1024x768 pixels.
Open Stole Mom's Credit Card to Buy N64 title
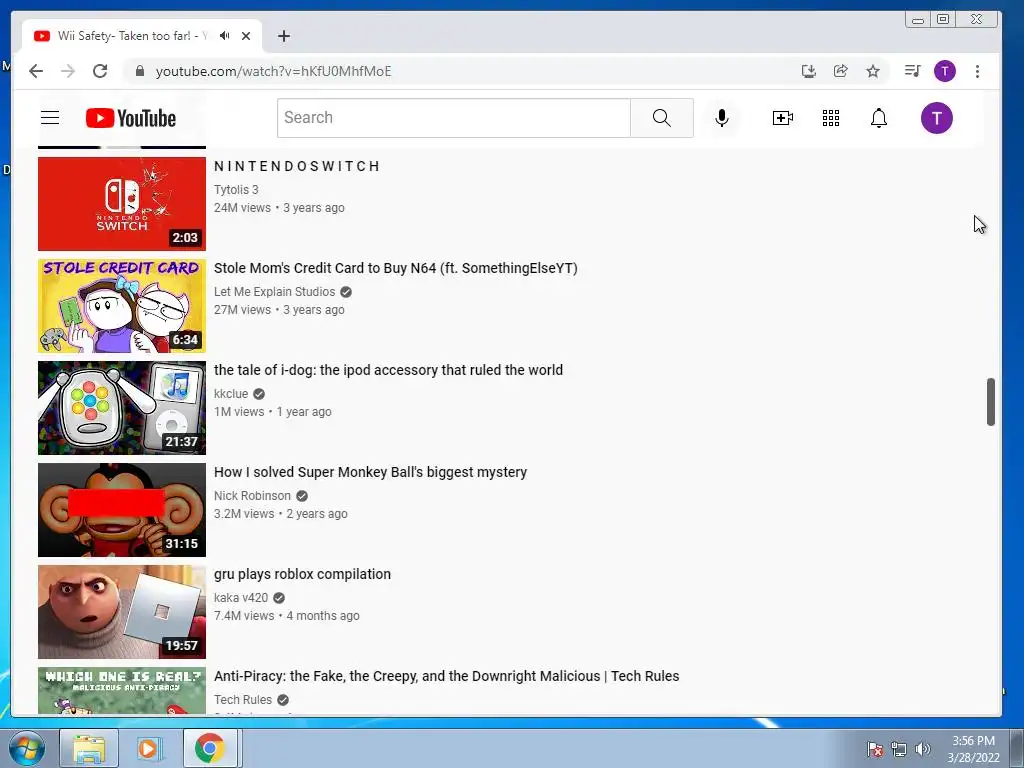pyautogui.click(x=396, y=268)
